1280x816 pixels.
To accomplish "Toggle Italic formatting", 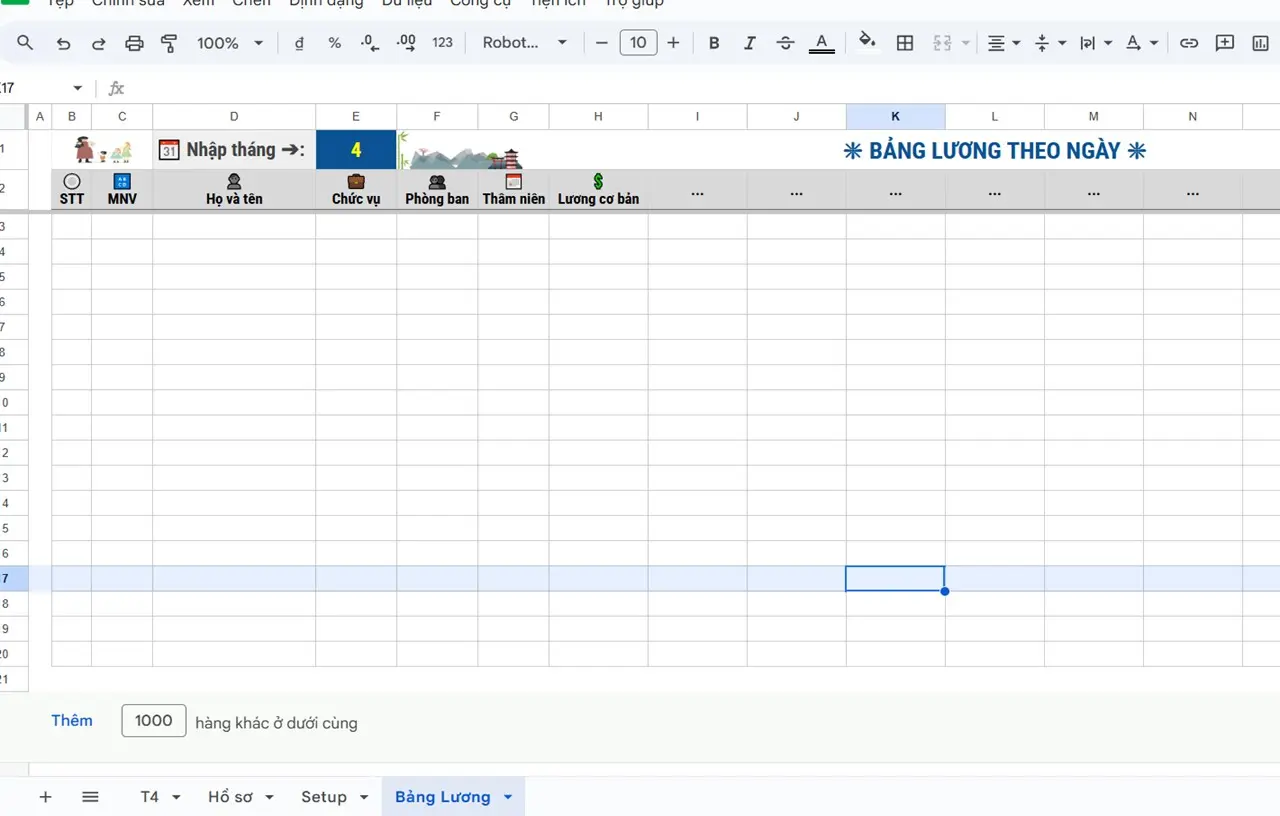I will click(x=749, y=43).
